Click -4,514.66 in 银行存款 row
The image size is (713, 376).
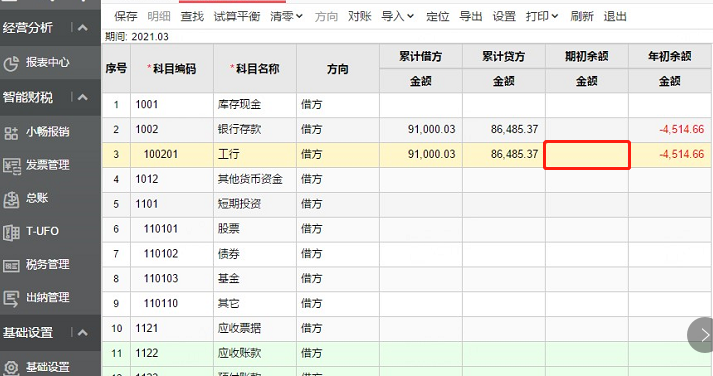pos(682,130)
